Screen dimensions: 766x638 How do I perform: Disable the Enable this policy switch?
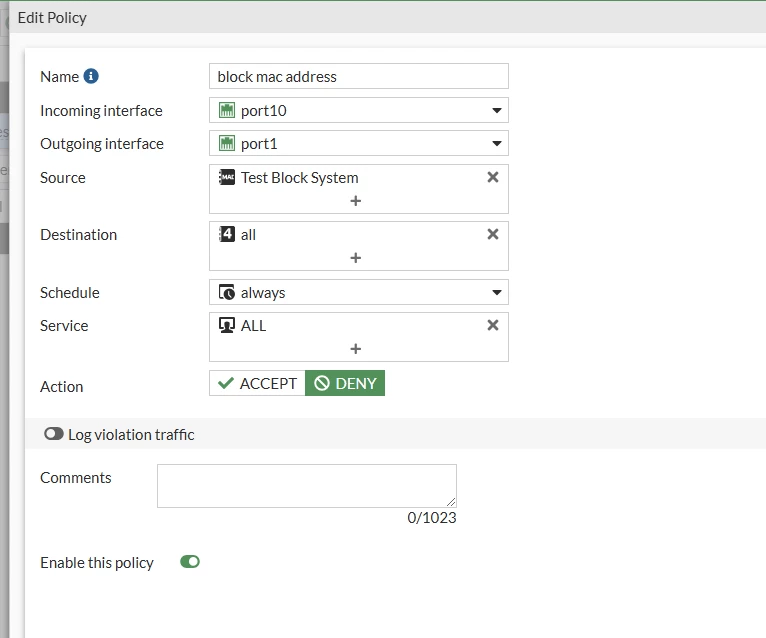click(x=190, y=562)
